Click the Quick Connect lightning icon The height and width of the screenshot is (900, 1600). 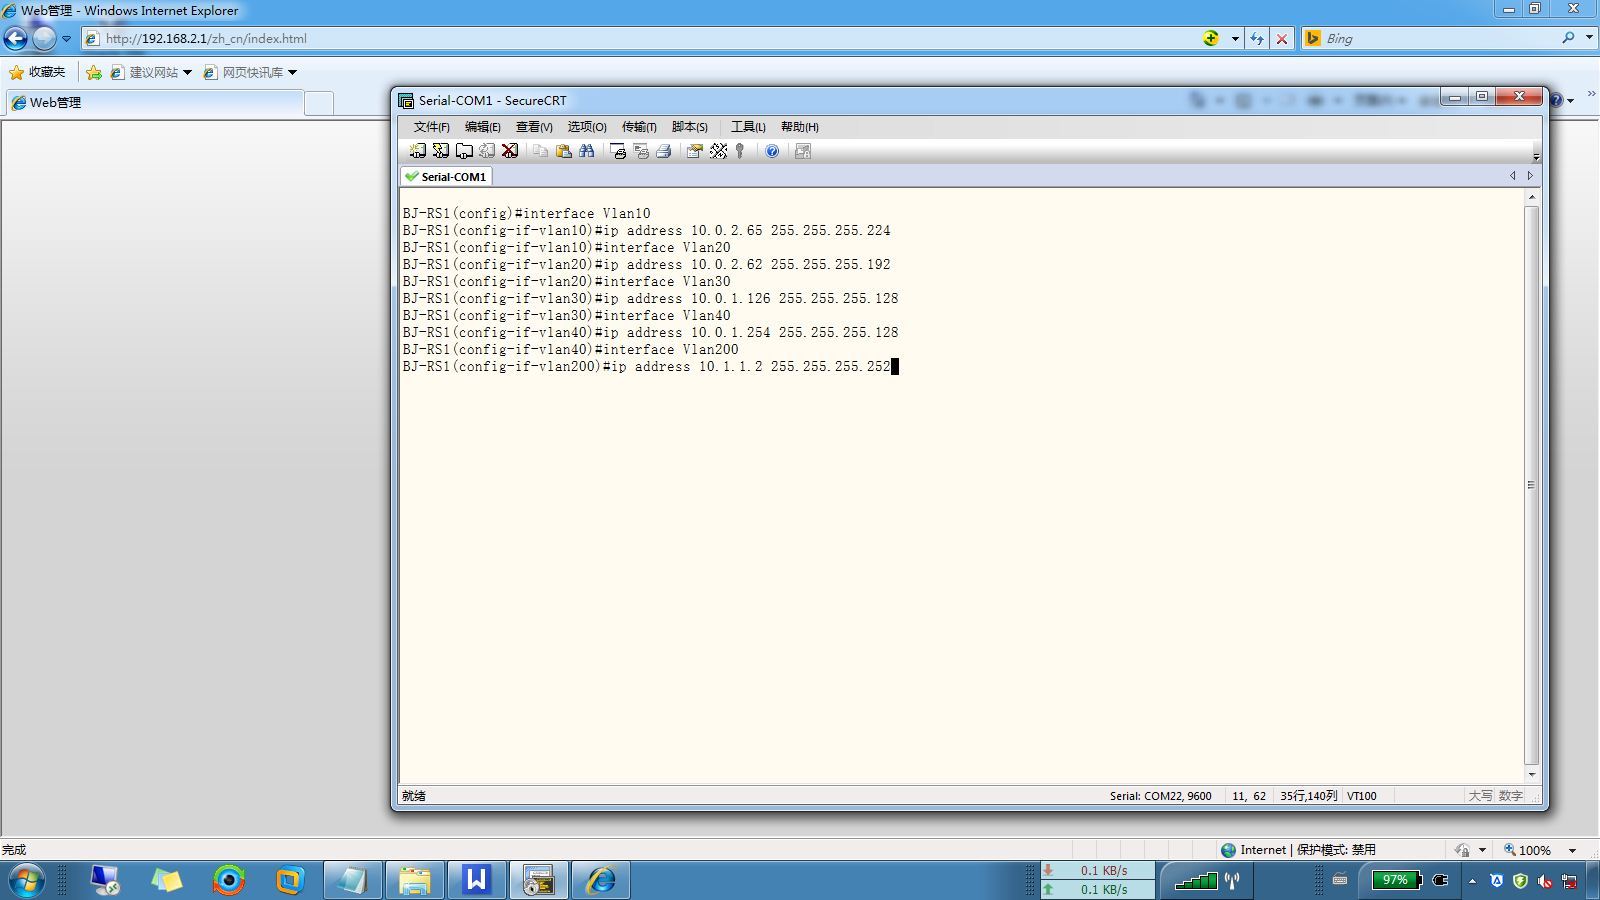(440, 151)
